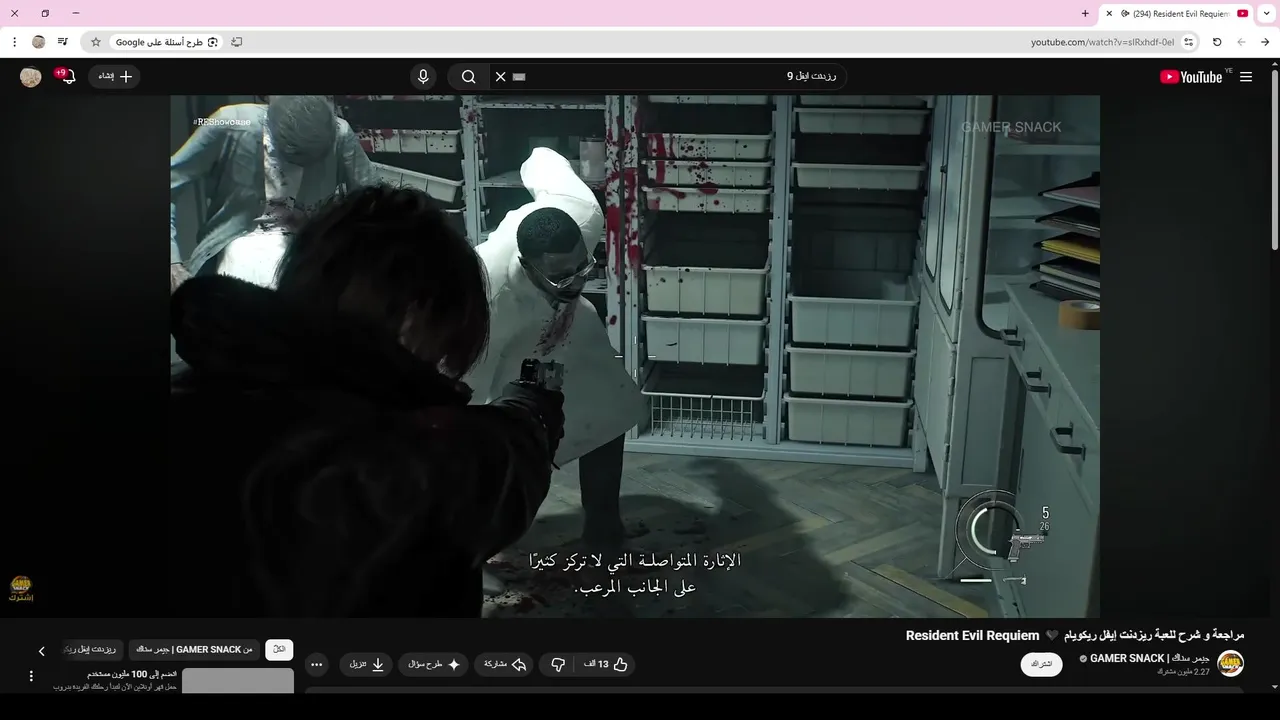Click the طرح سؤال ask button
Screen dimensions: 1280x720
click(433, 664)
